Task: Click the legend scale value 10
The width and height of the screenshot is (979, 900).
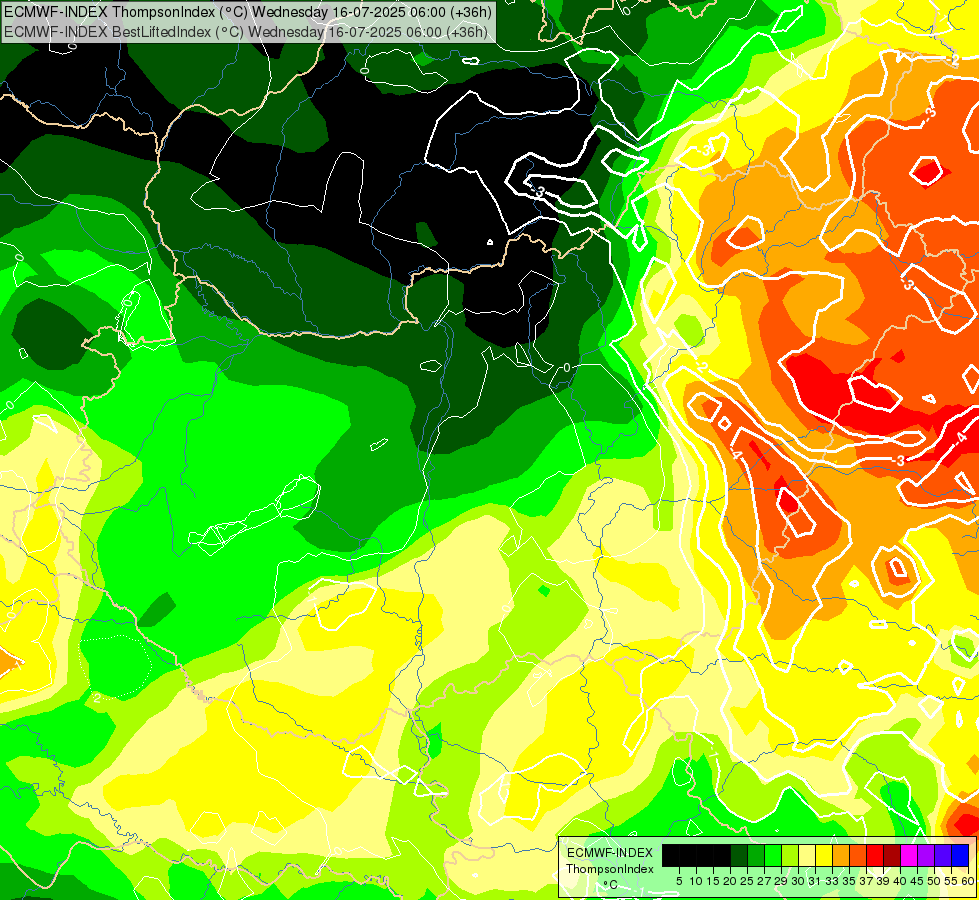Action: click(x=696, y=881)
